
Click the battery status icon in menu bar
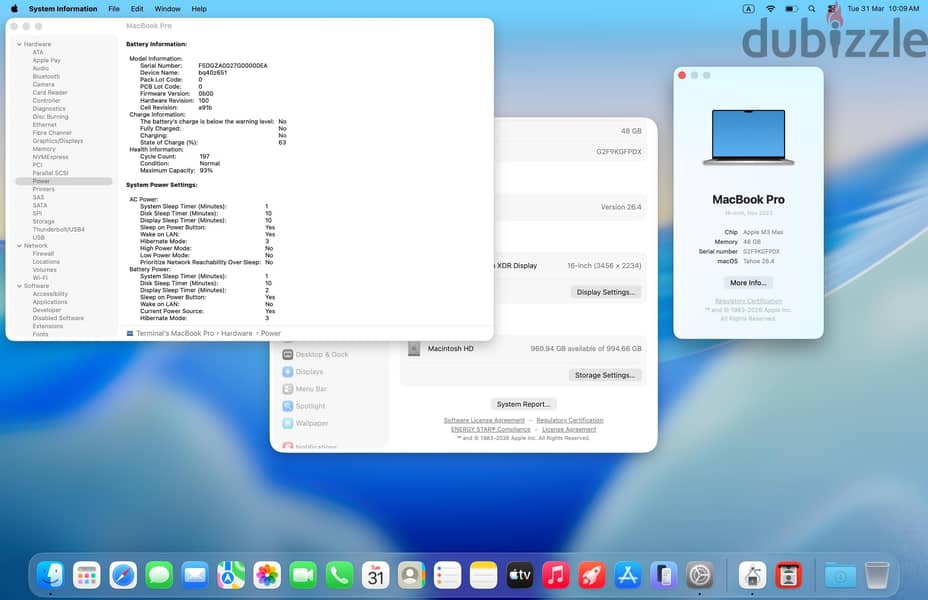[791, 9]
